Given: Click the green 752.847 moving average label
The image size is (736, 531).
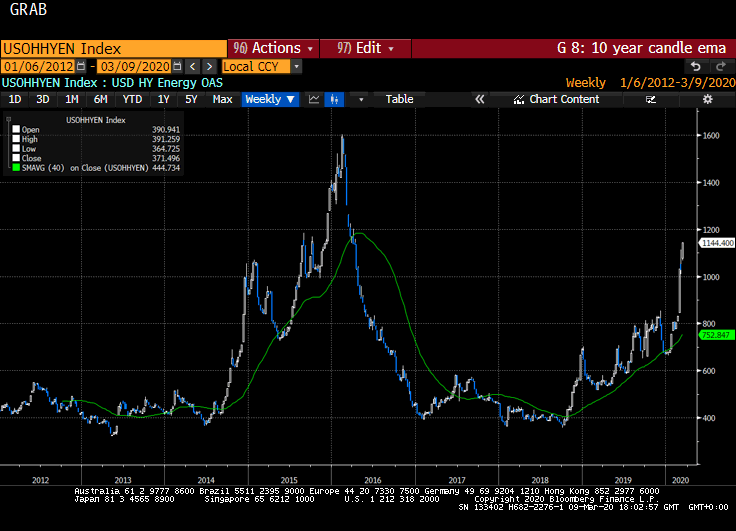Looking at the screenshot, I should 717,335.
